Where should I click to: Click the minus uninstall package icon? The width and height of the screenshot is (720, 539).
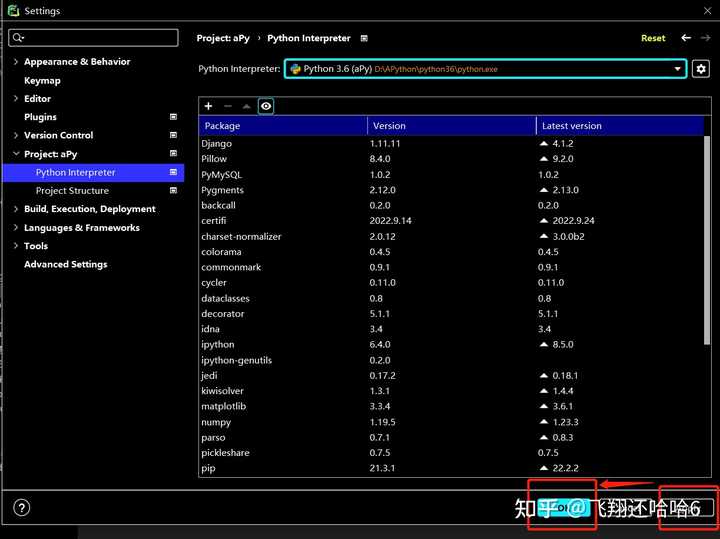tap(228, 106)
